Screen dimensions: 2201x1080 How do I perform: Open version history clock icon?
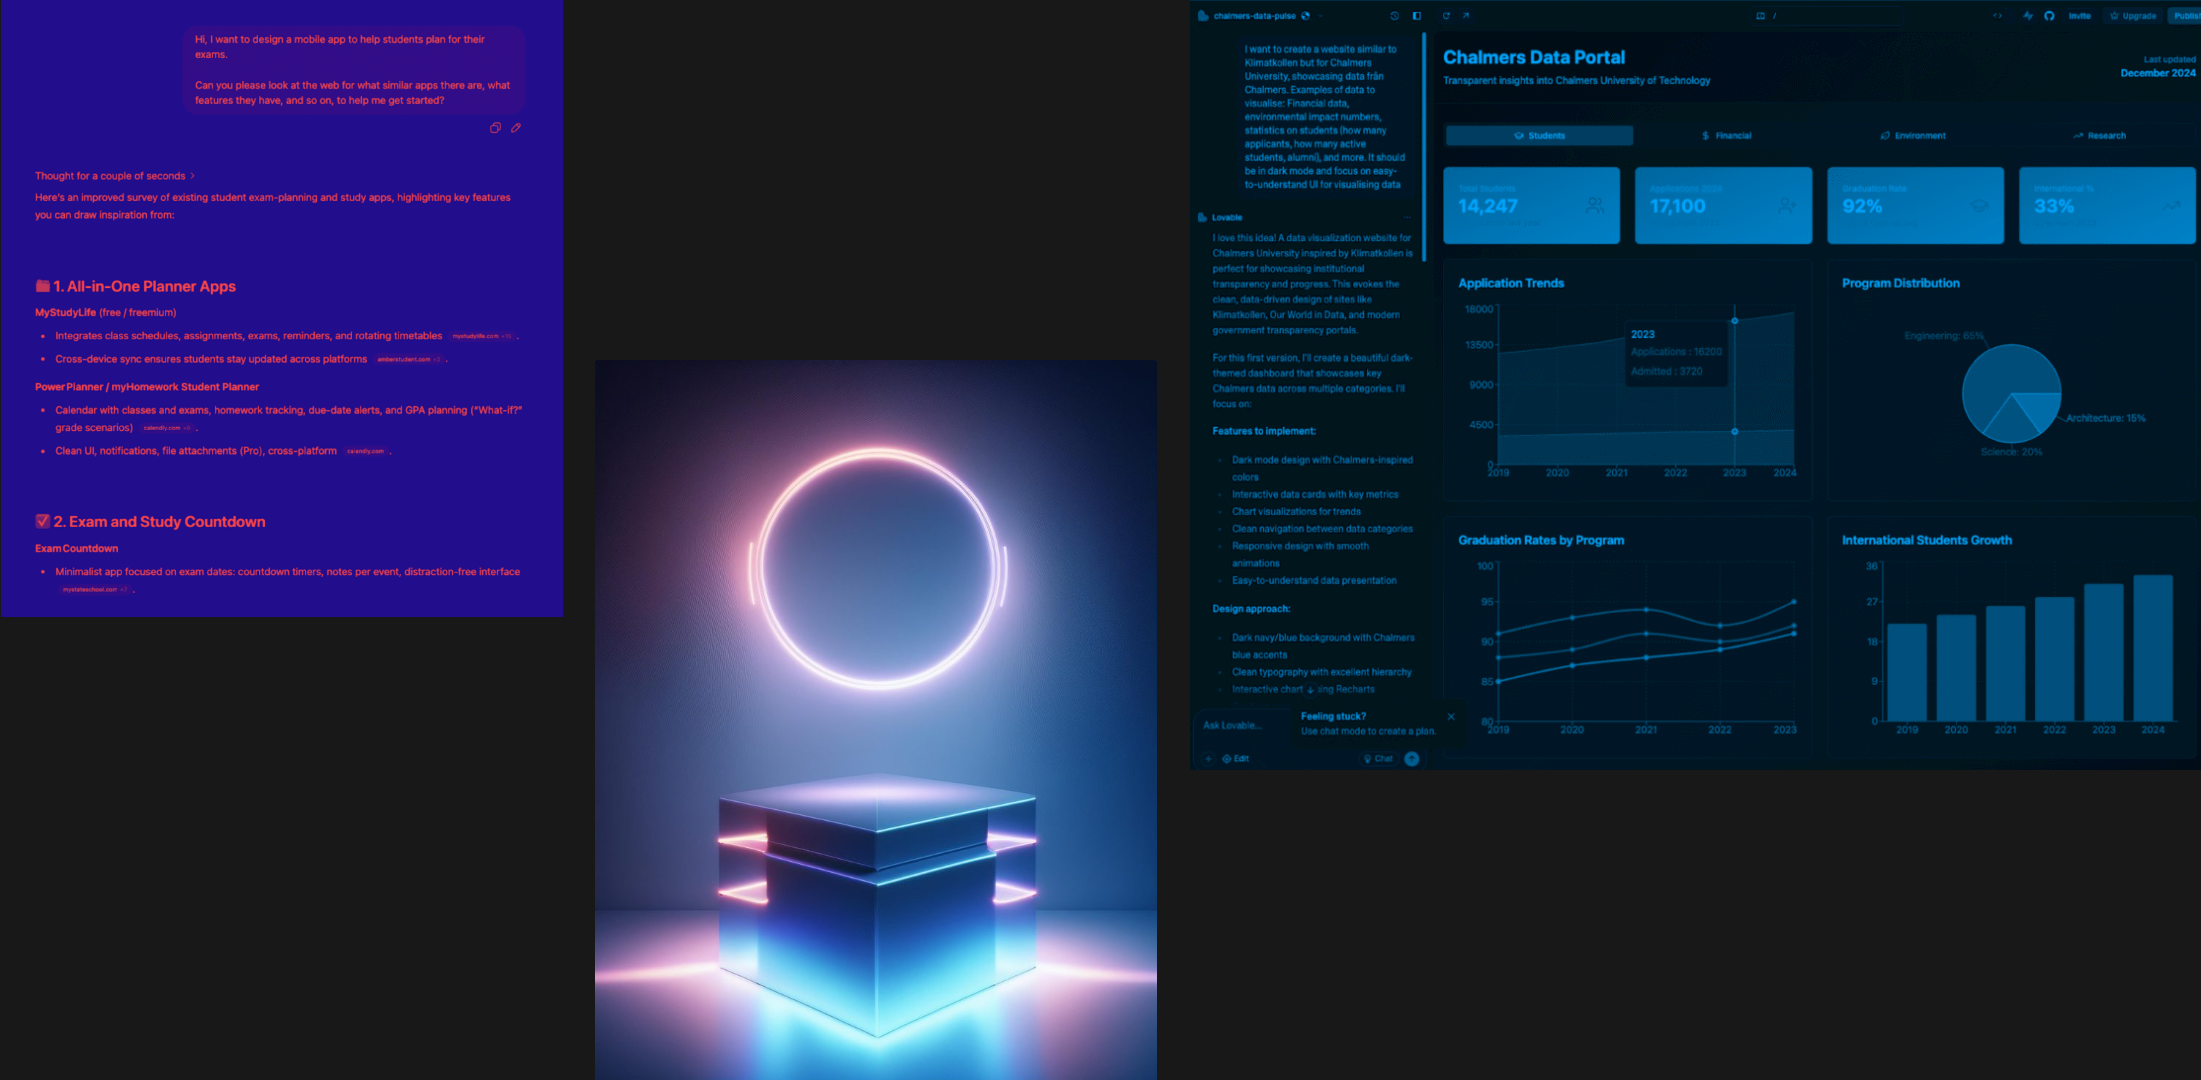1395,16
